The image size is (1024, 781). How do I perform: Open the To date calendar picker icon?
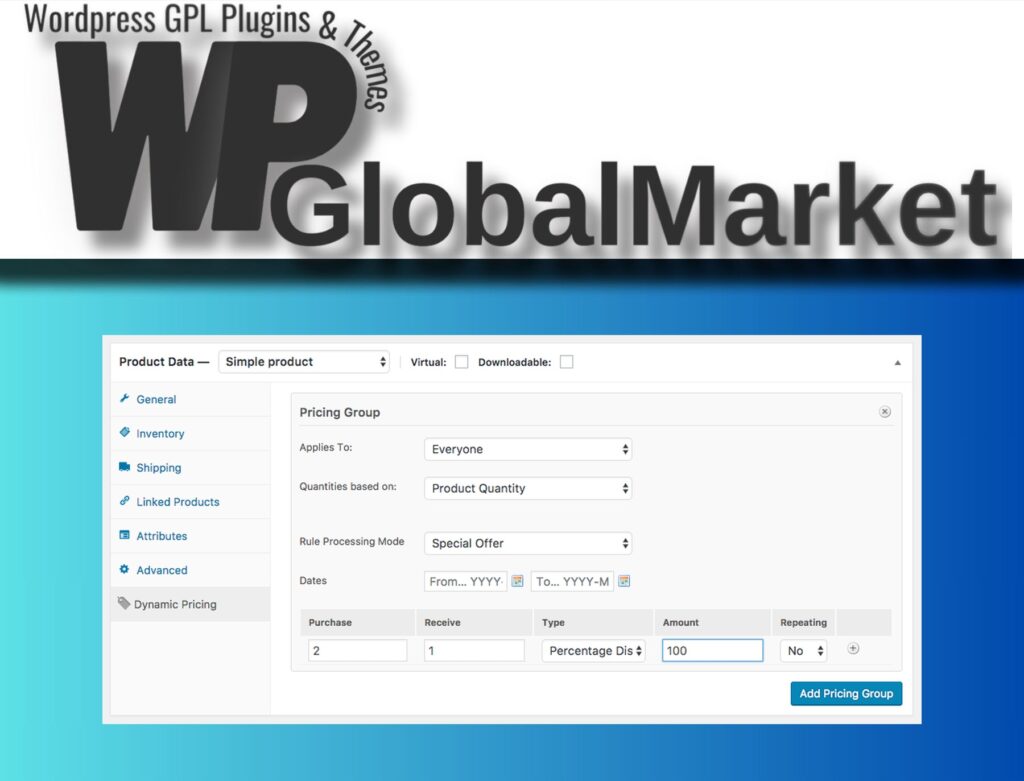tap(624, 581)
